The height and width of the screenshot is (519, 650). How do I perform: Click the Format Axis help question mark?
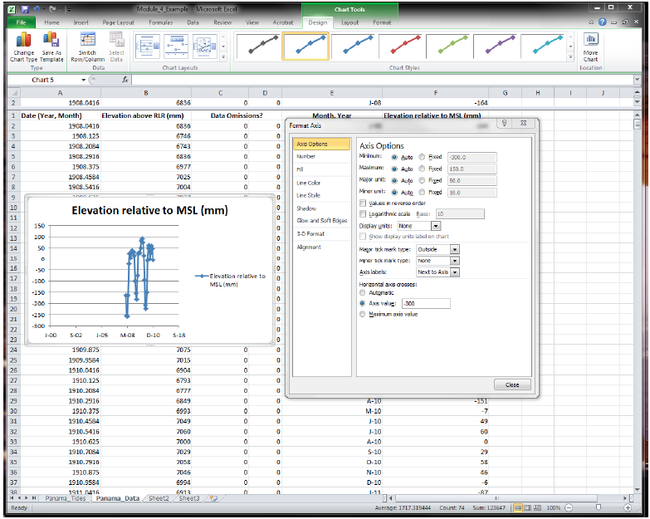[x=507, y=124]
